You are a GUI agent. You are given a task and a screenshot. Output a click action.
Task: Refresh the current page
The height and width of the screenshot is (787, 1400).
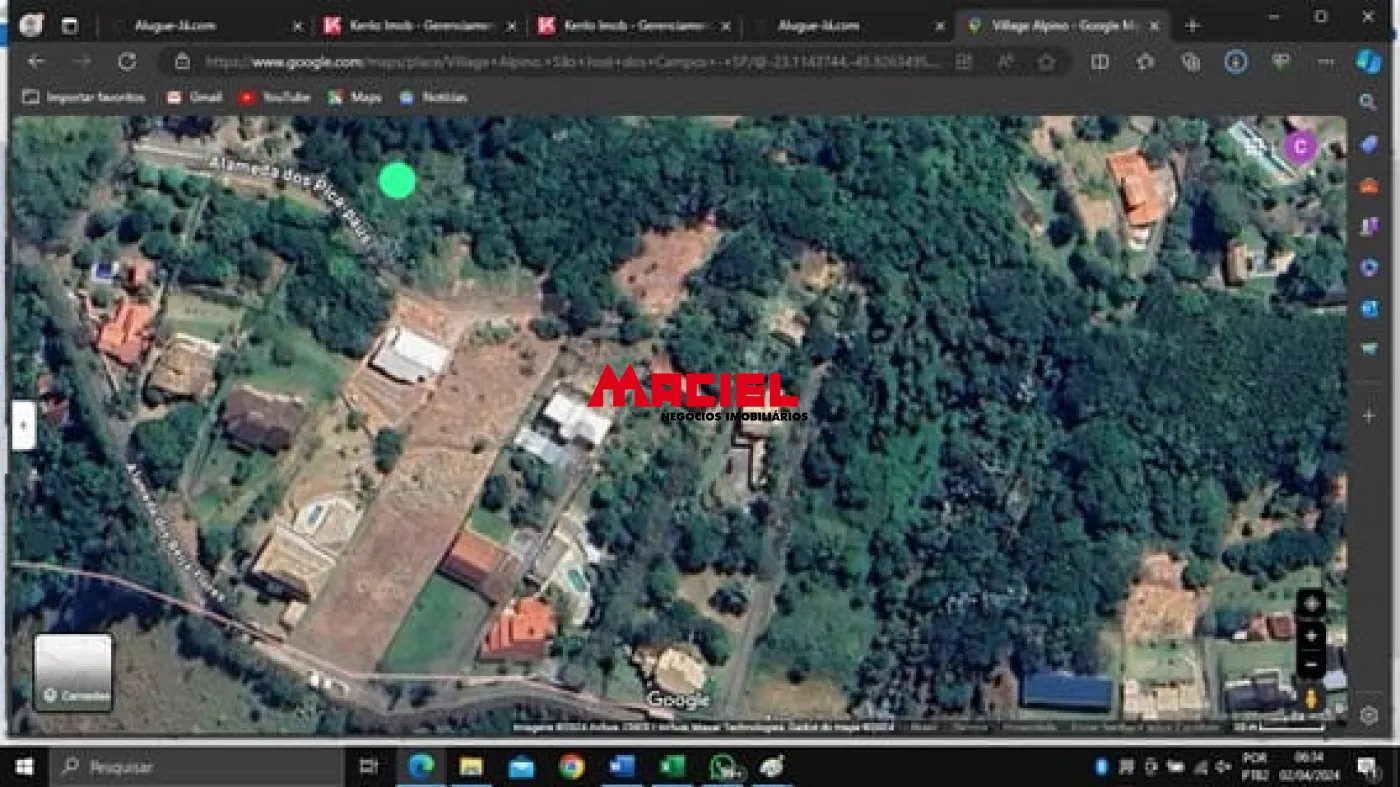point(127,62)
